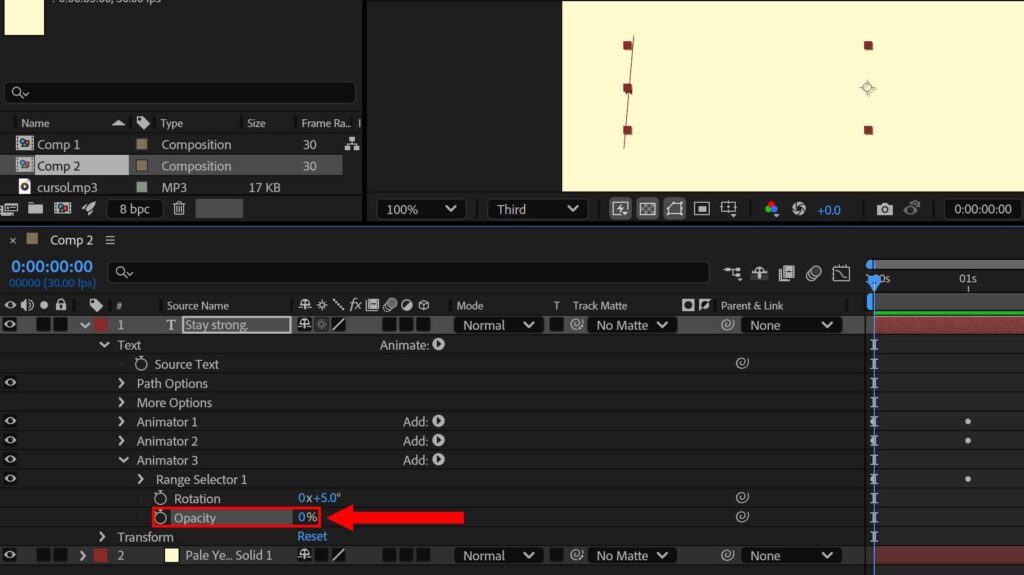Click the Pale Yellow Solid color swatch
This screenshot has width=1024, height=575.
click(172, 555)
